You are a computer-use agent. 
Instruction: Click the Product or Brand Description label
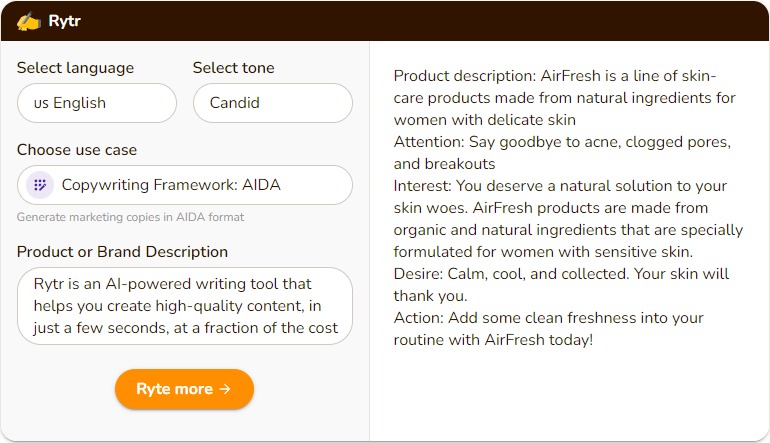[x=122, y=252]
